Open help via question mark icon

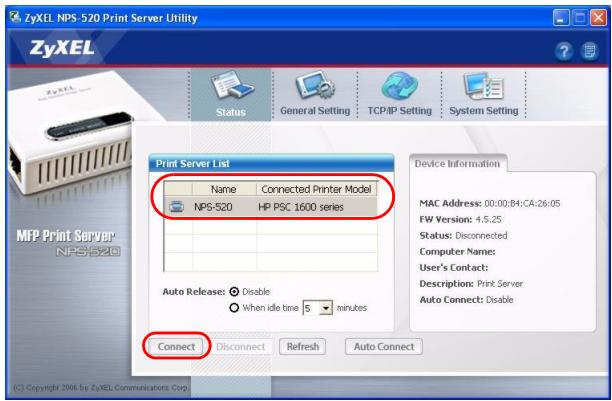564,51
